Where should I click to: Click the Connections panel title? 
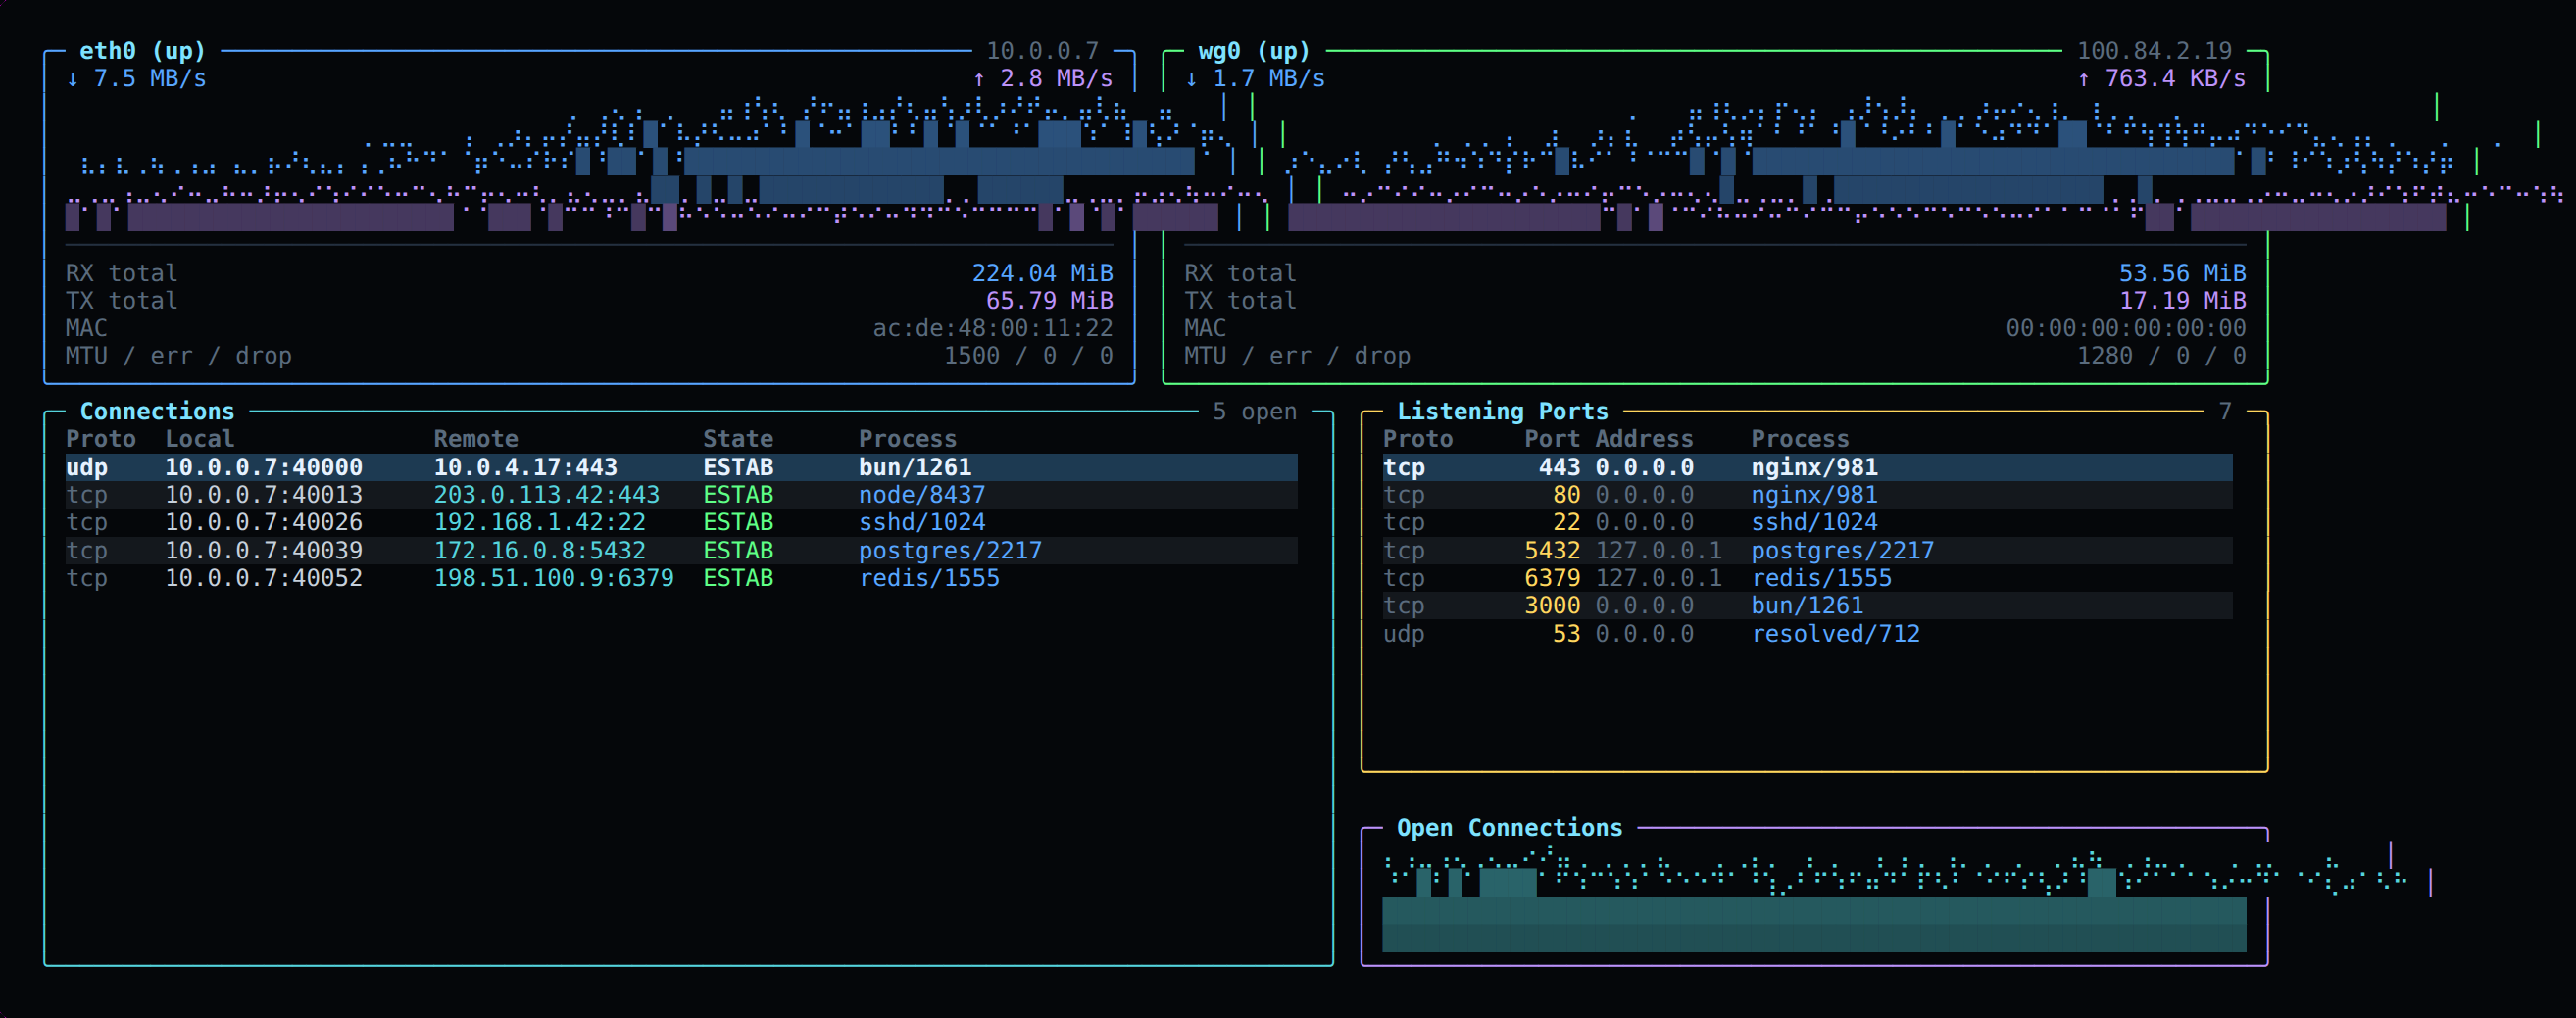coord(157,411)
